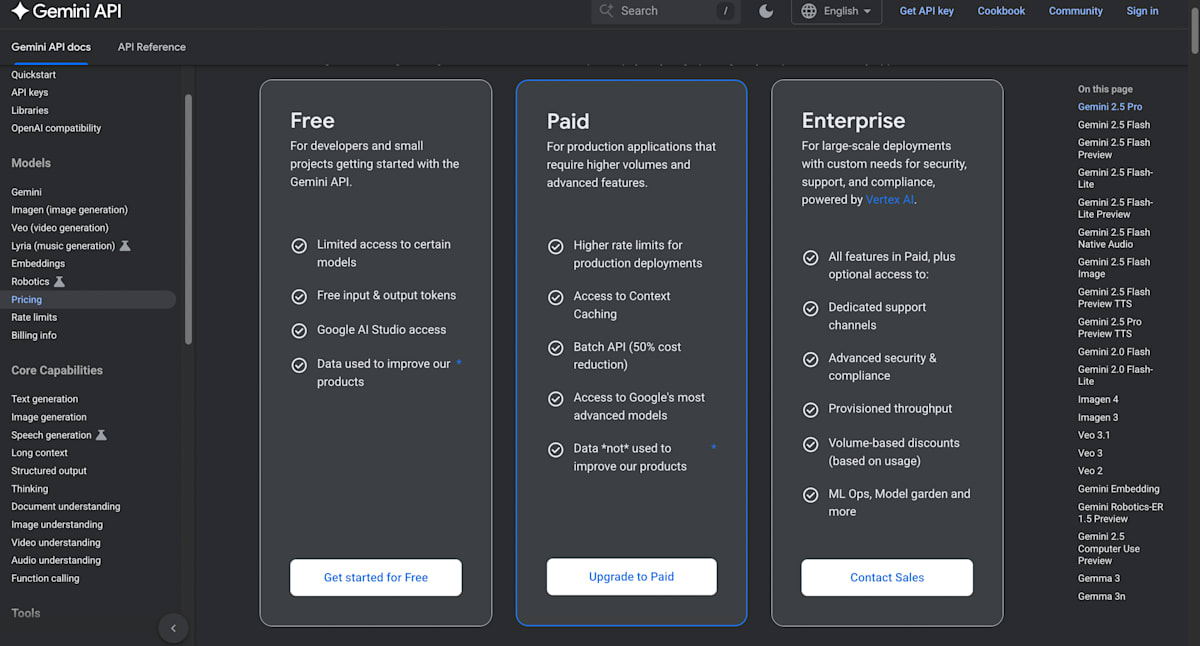1200x646 pixels.
Task: Toggle dark mode moon icon
Action: [x=766, y=11]
